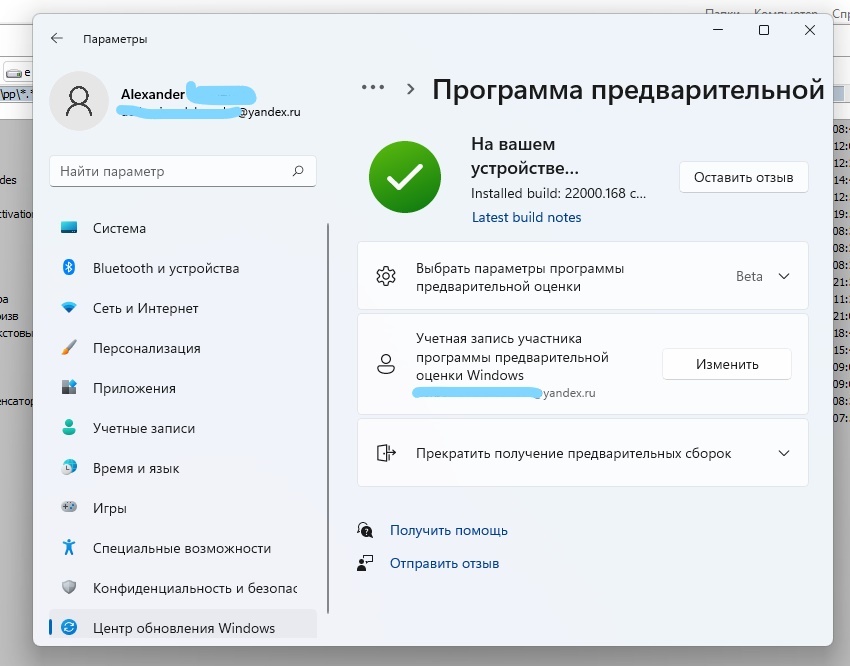Click the Найти параметр search field
850x666 pixels.
(x=183, y=171)
